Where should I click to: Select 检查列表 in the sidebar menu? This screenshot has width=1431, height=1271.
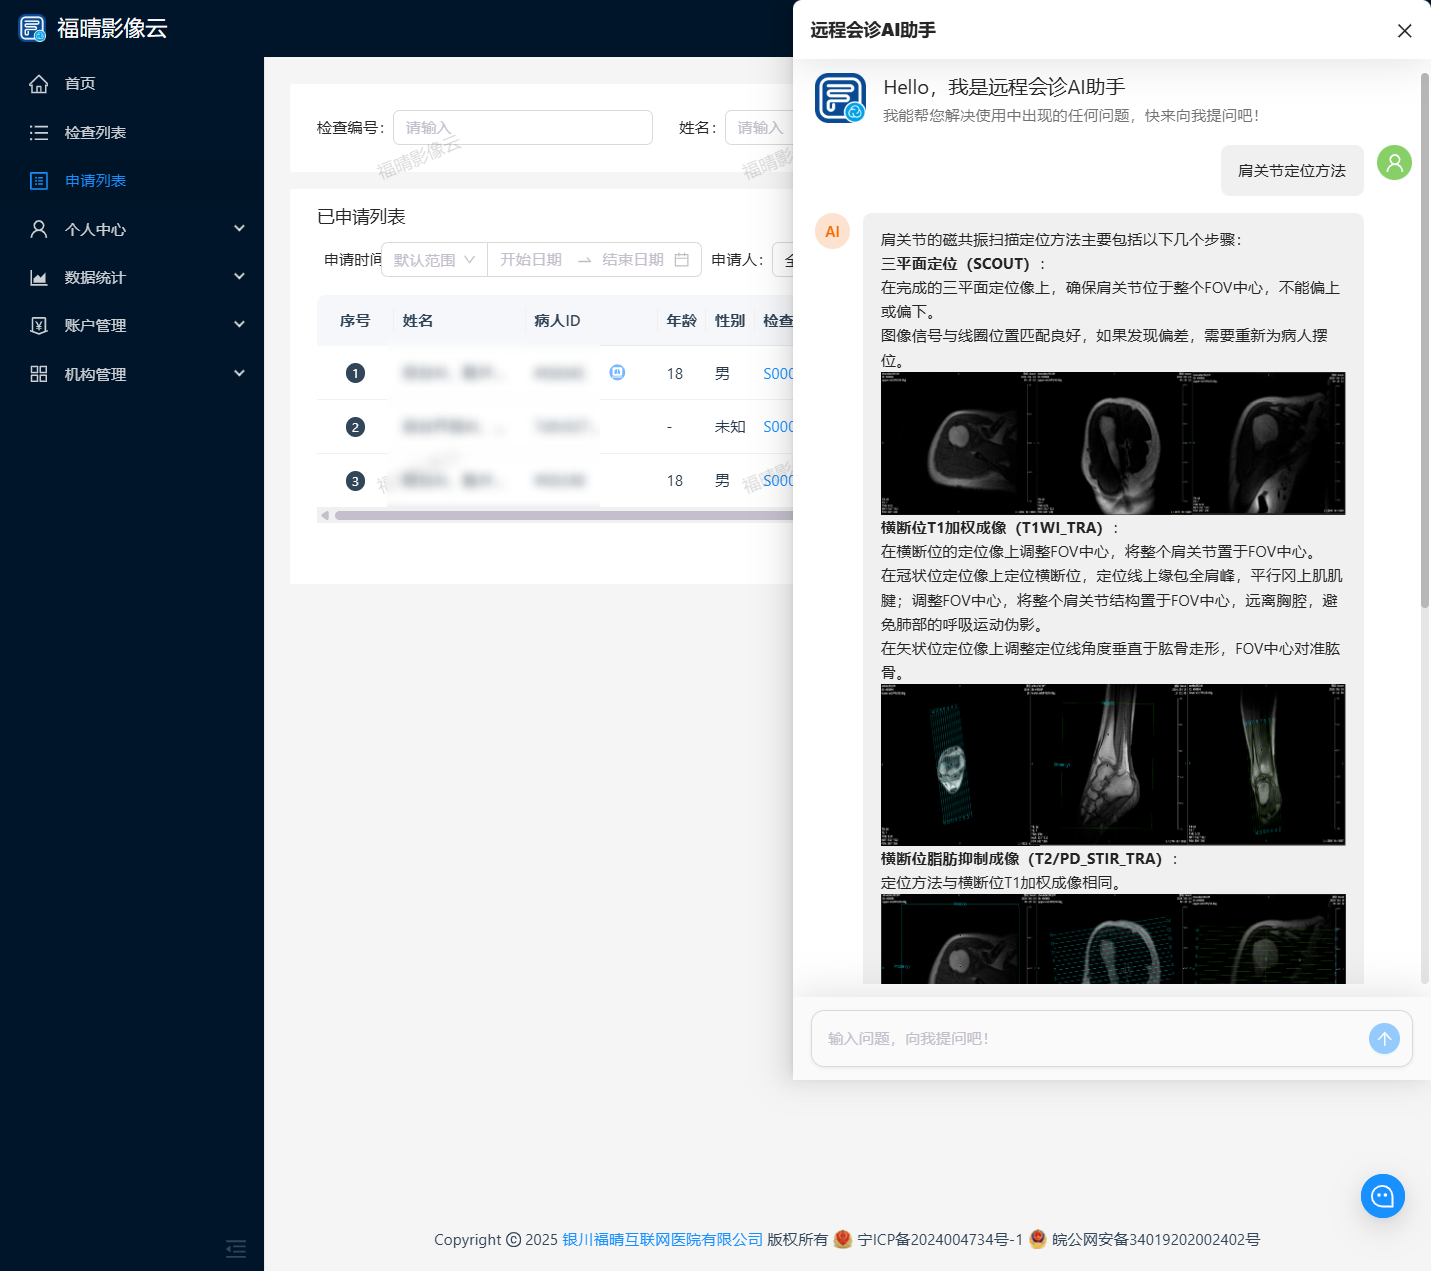pos(95,132)
